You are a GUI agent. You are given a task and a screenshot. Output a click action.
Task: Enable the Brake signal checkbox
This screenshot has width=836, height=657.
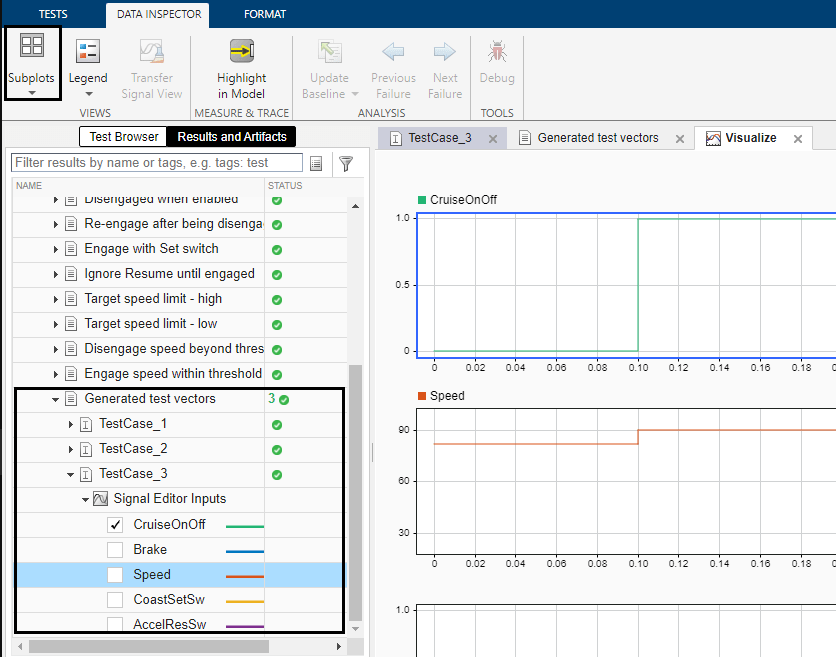pyautogui.click(x=115, y=549)
